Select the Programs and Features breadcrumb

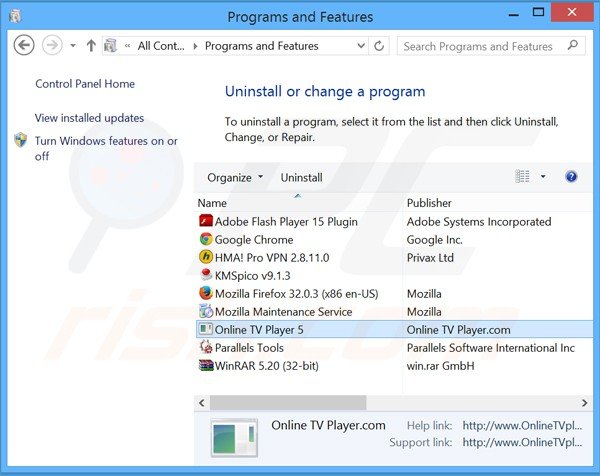(x=261, y=46)
